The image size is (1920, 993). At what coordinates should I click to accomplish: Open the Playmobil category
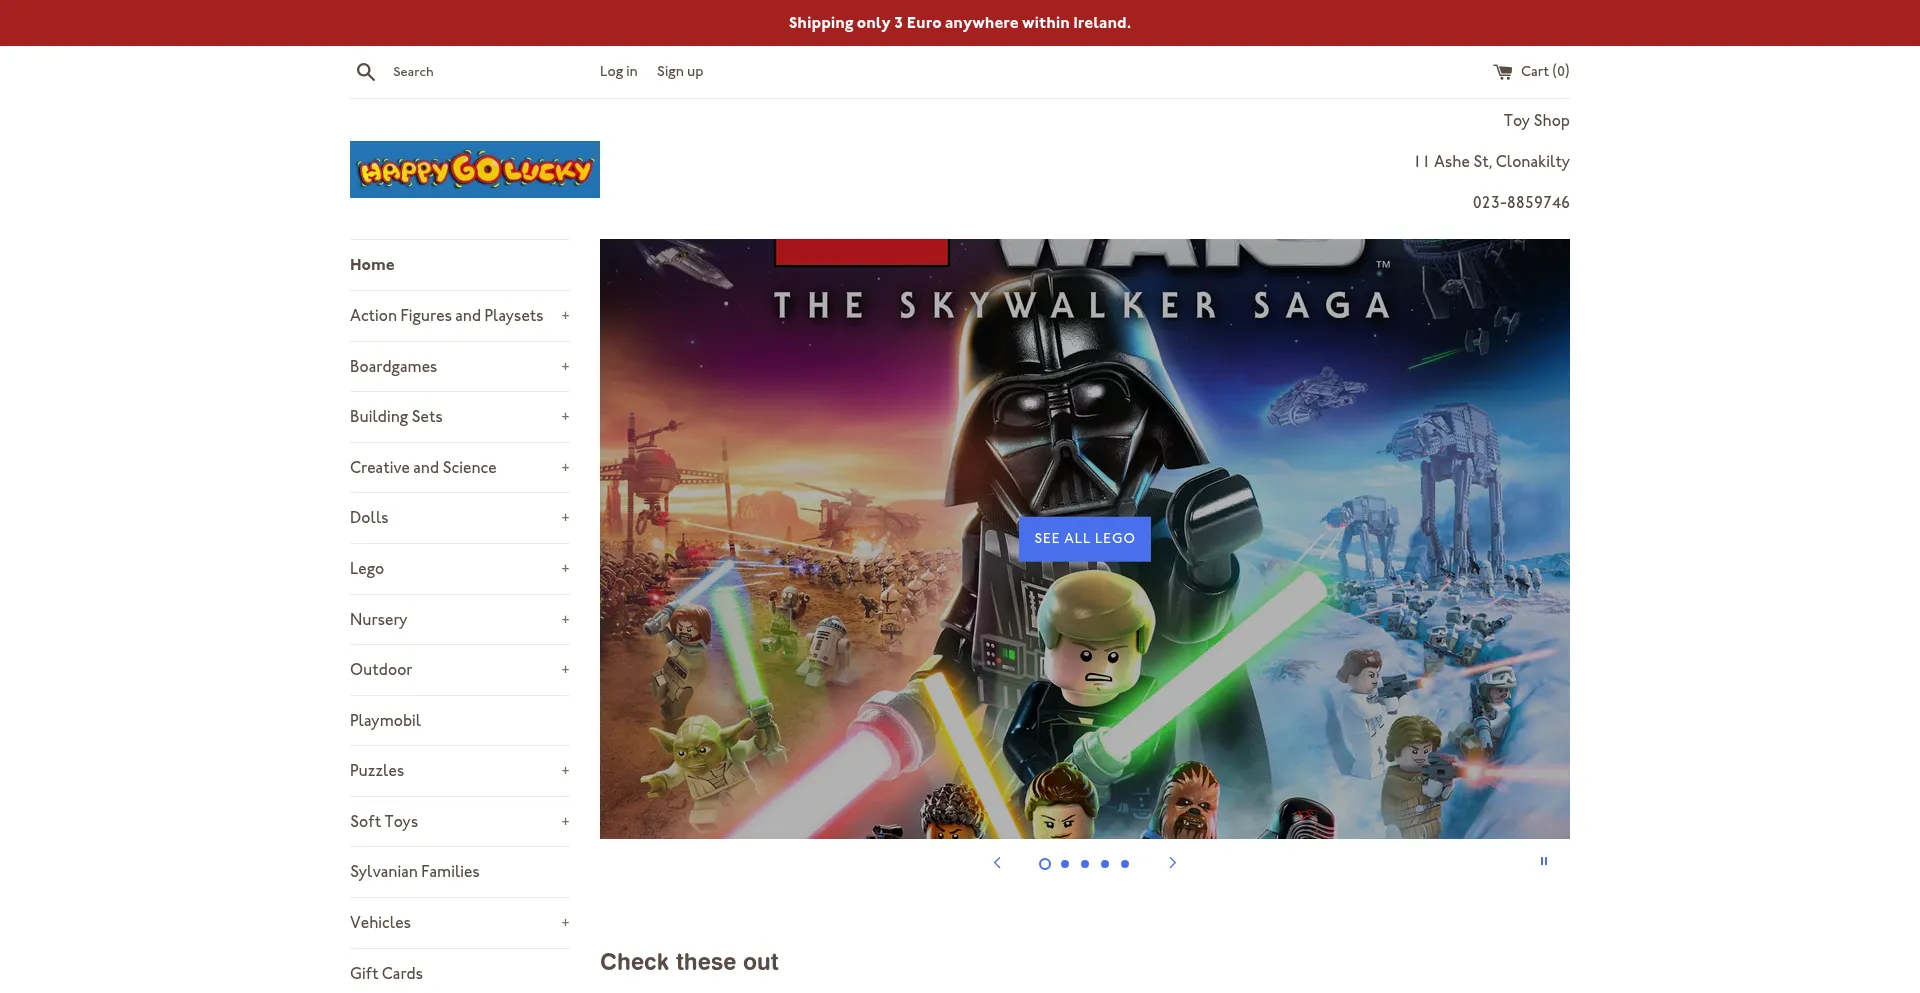[x=385, y=721]
